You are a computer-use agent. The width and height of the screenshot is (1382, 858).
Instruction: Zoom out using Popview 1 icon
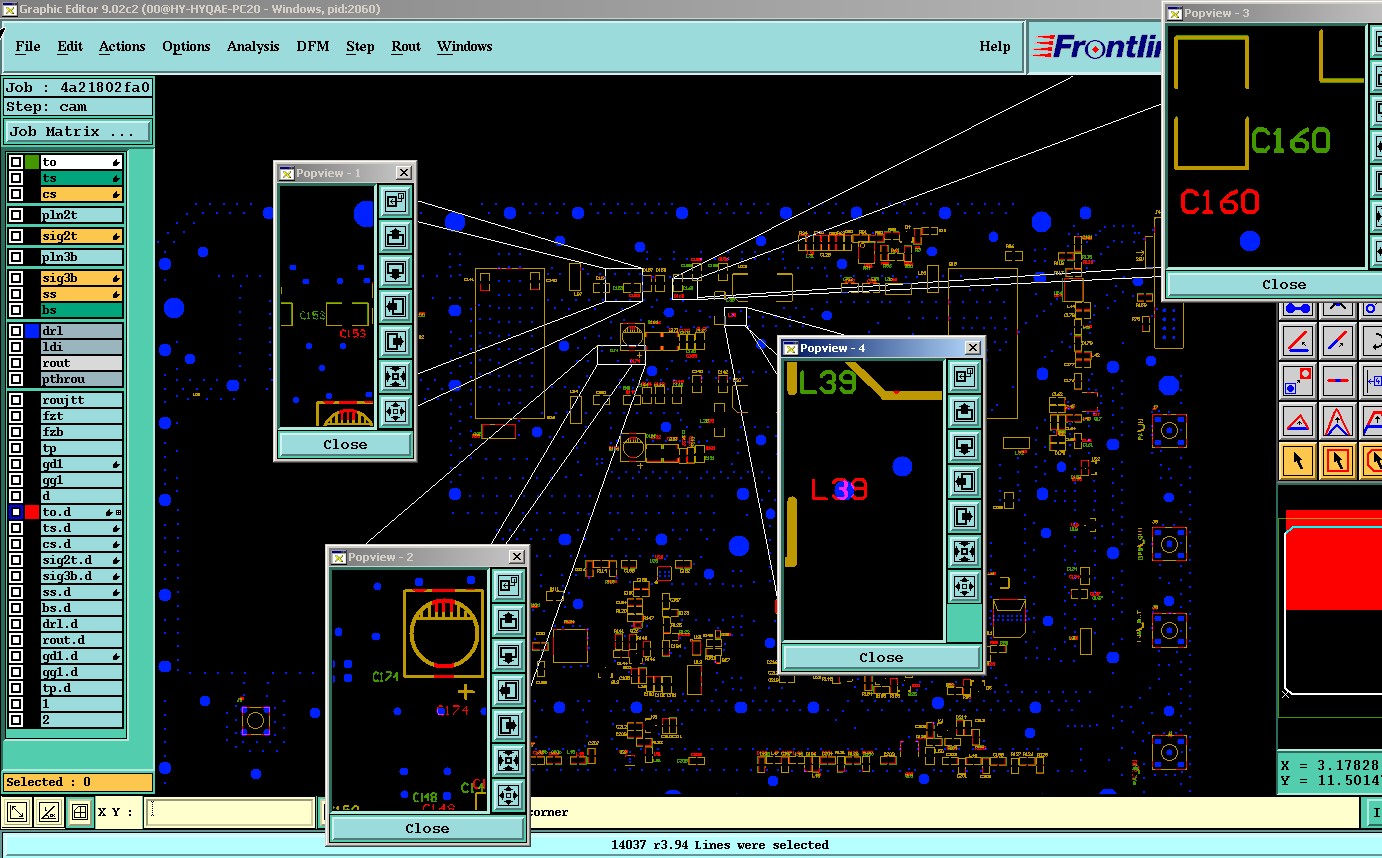coord(395,411)
